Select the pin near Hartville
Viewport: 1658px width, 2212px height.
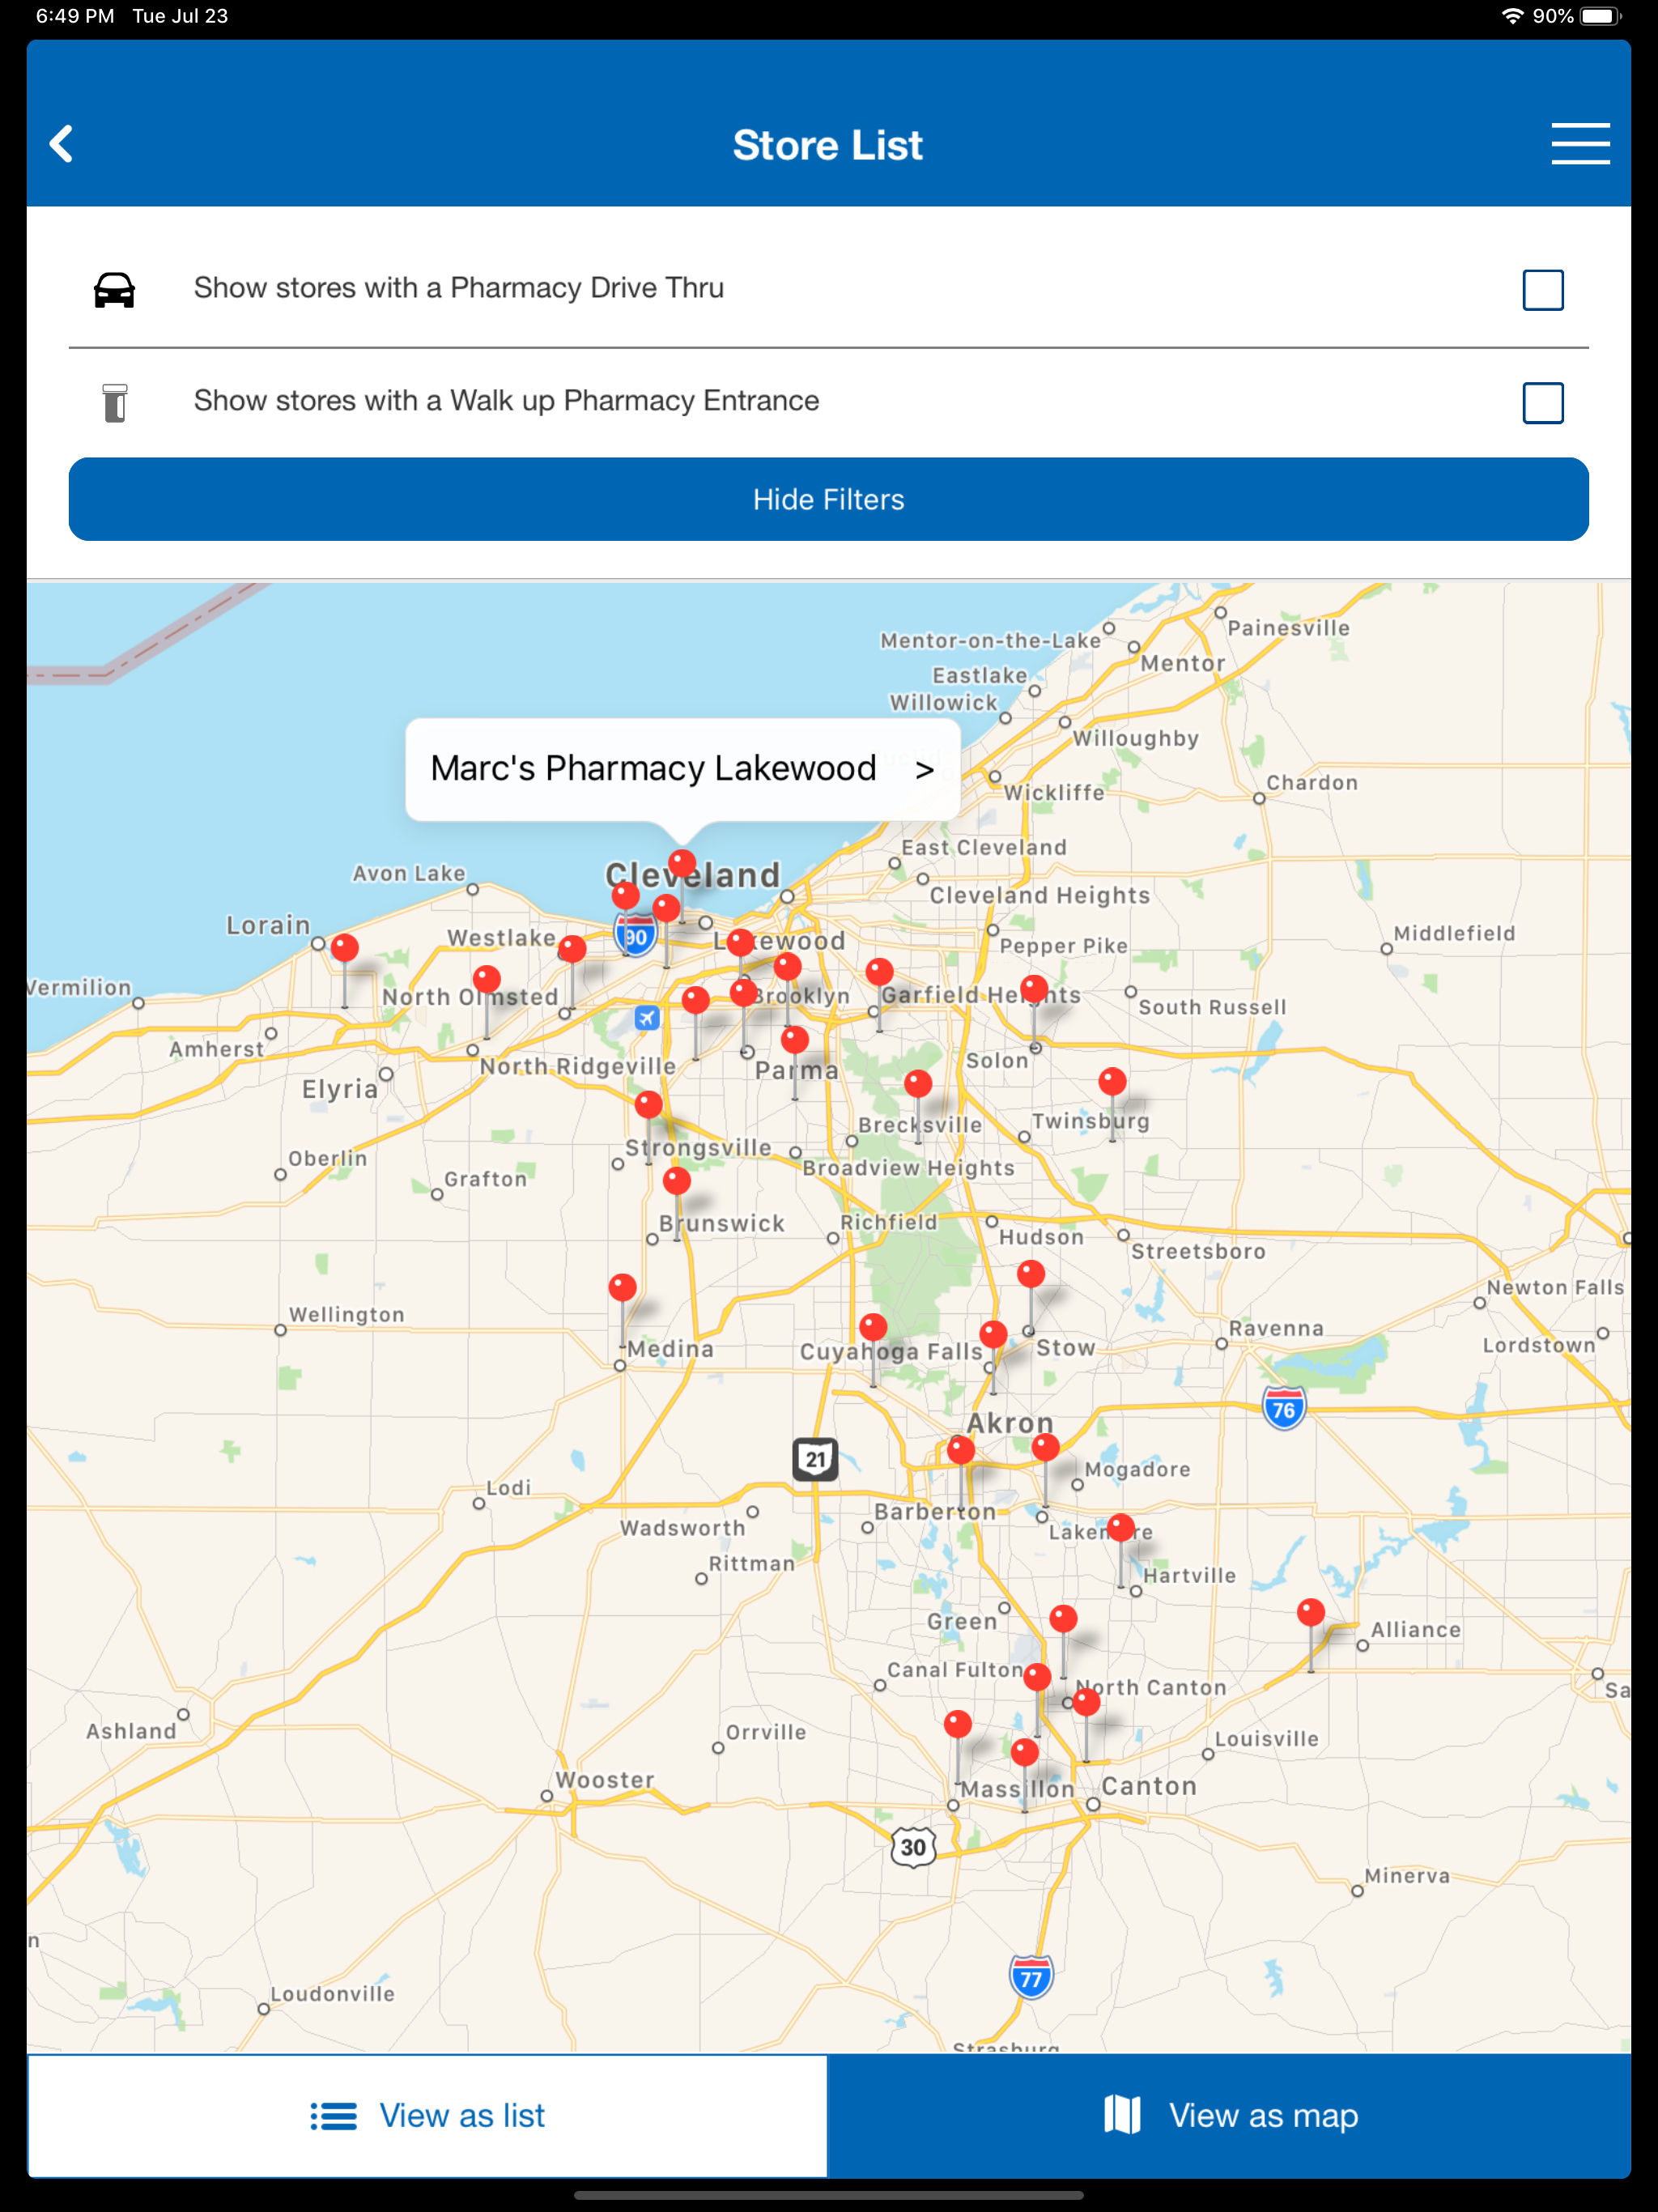click(1121, 1527)
